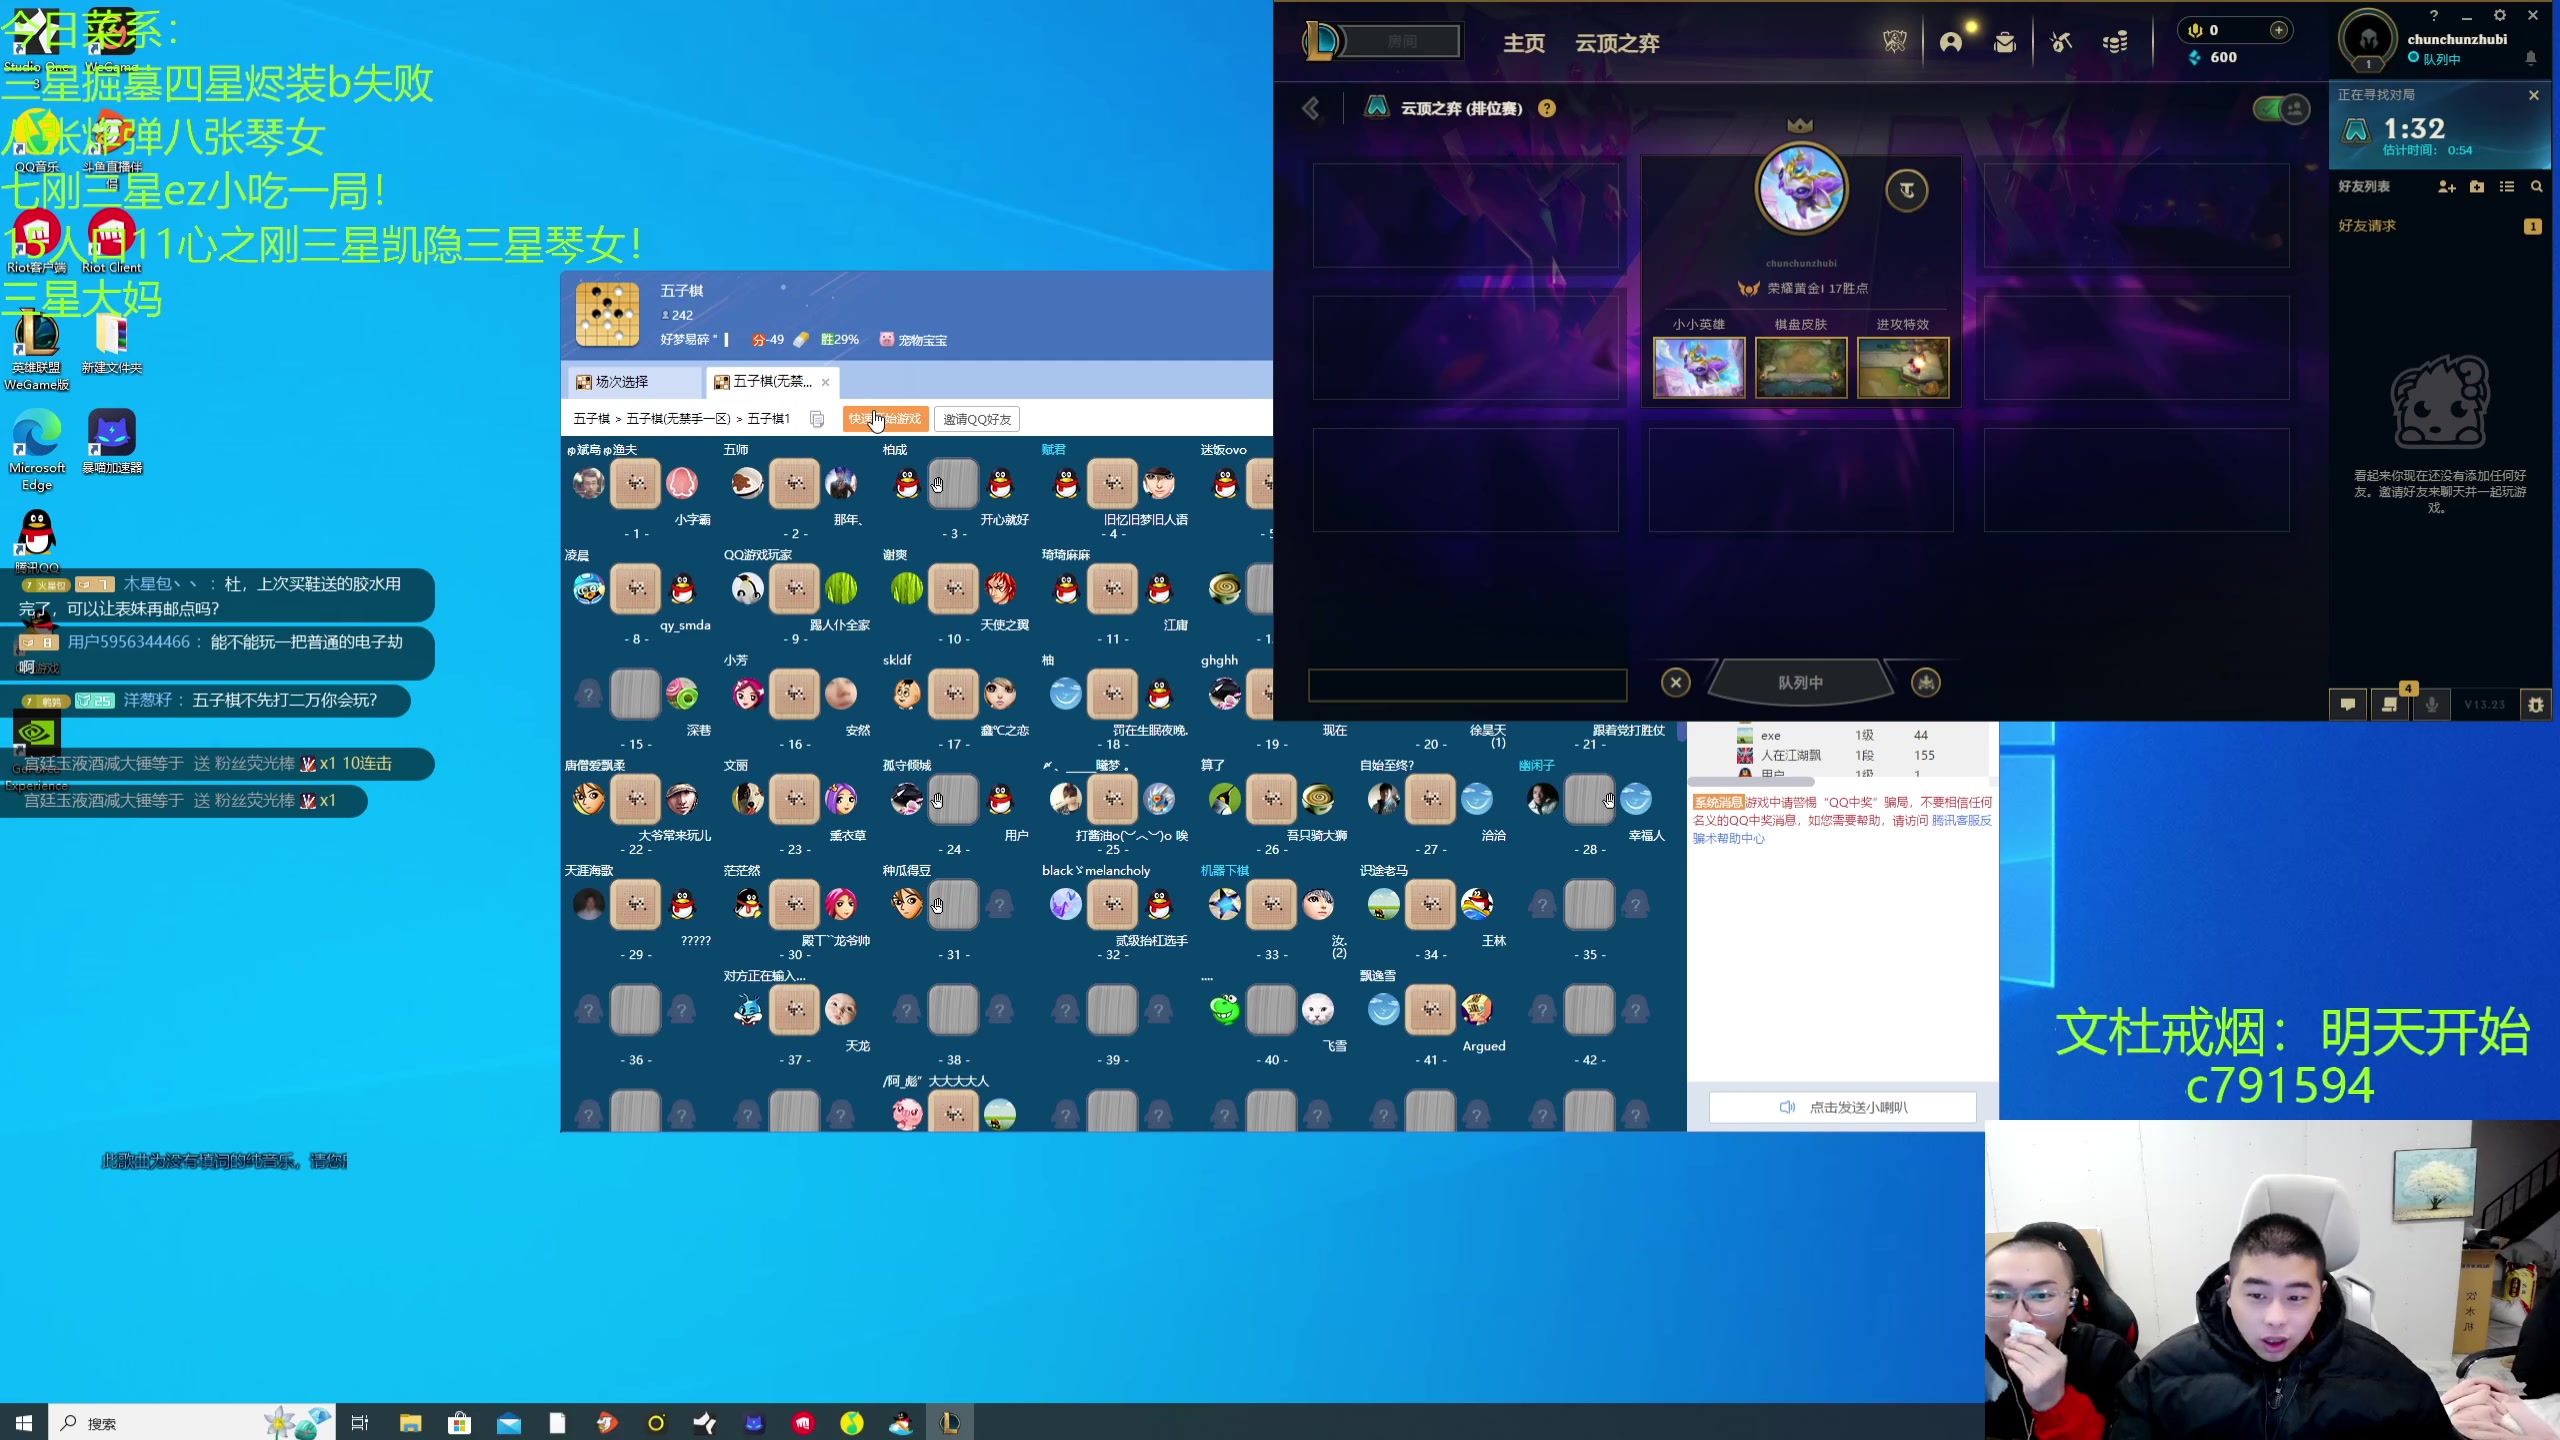This screenshot has height=1440, width=2560.
Task: Open the League client clash trophy icon
Action: 1894,42
